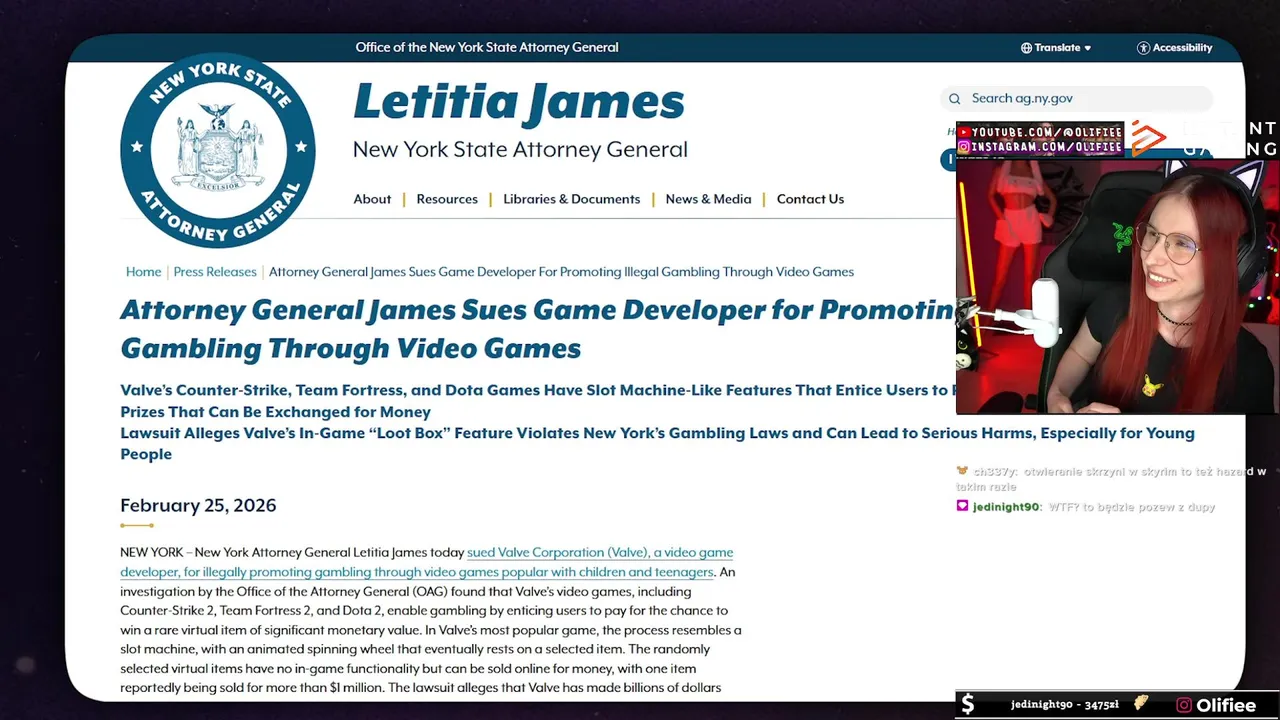Click jedinight90 chat message

1086,507
